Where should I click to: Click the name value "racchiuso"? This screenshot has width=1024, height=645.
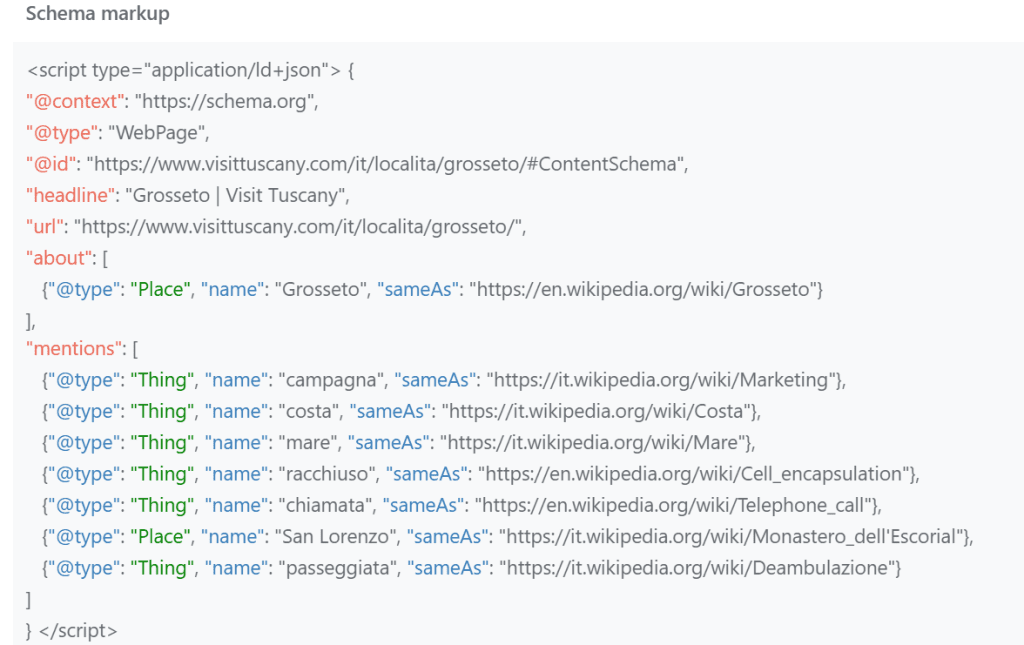(327, 473)
